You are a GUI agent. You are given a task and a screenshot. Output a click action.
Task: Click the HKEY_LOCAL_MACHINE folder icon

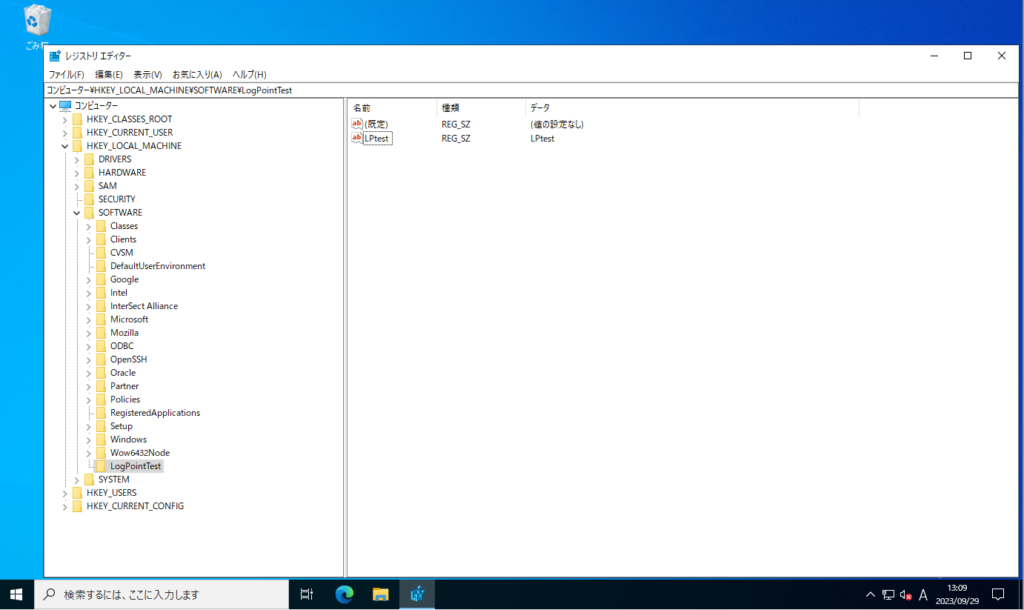77,146
